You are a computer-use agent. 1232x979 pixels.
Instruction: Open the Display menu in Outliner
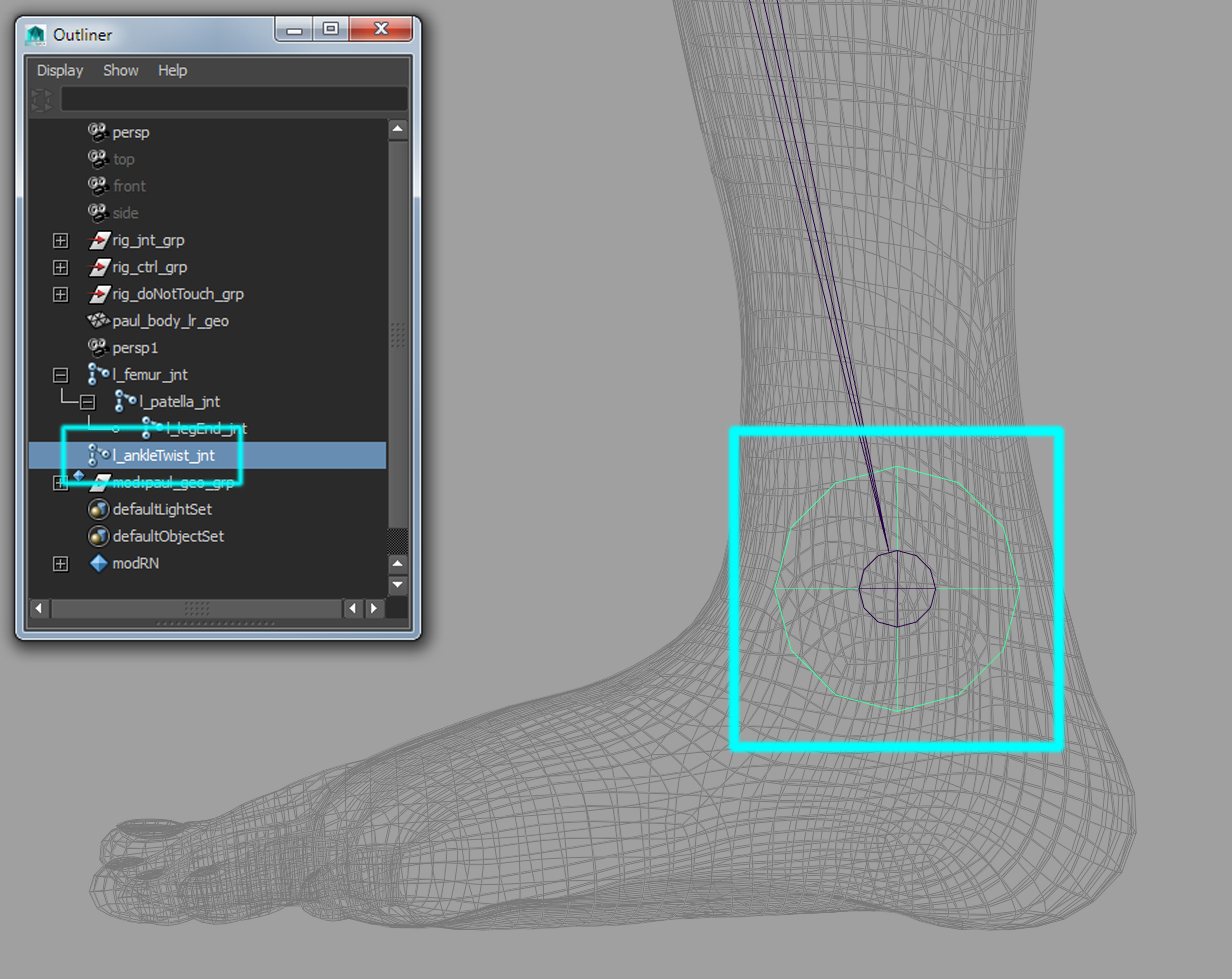pos(60,70)
